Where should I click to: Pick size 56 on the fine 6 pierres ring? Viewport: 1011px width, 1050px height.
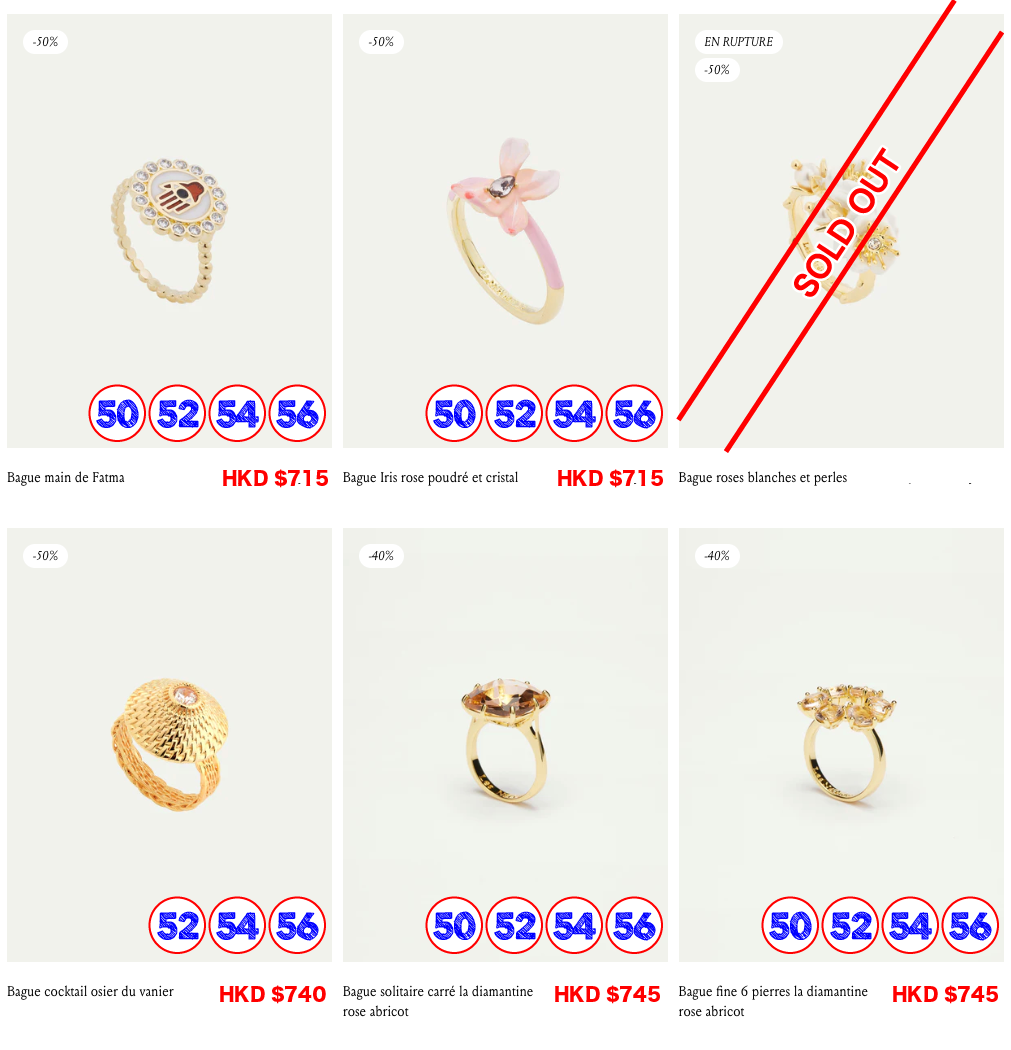970,925
